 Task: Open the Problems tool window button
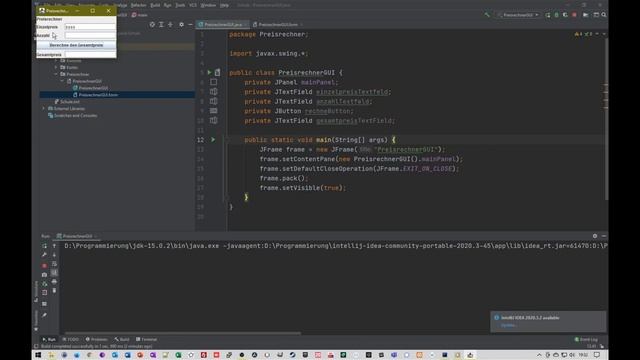pos(96,339)
